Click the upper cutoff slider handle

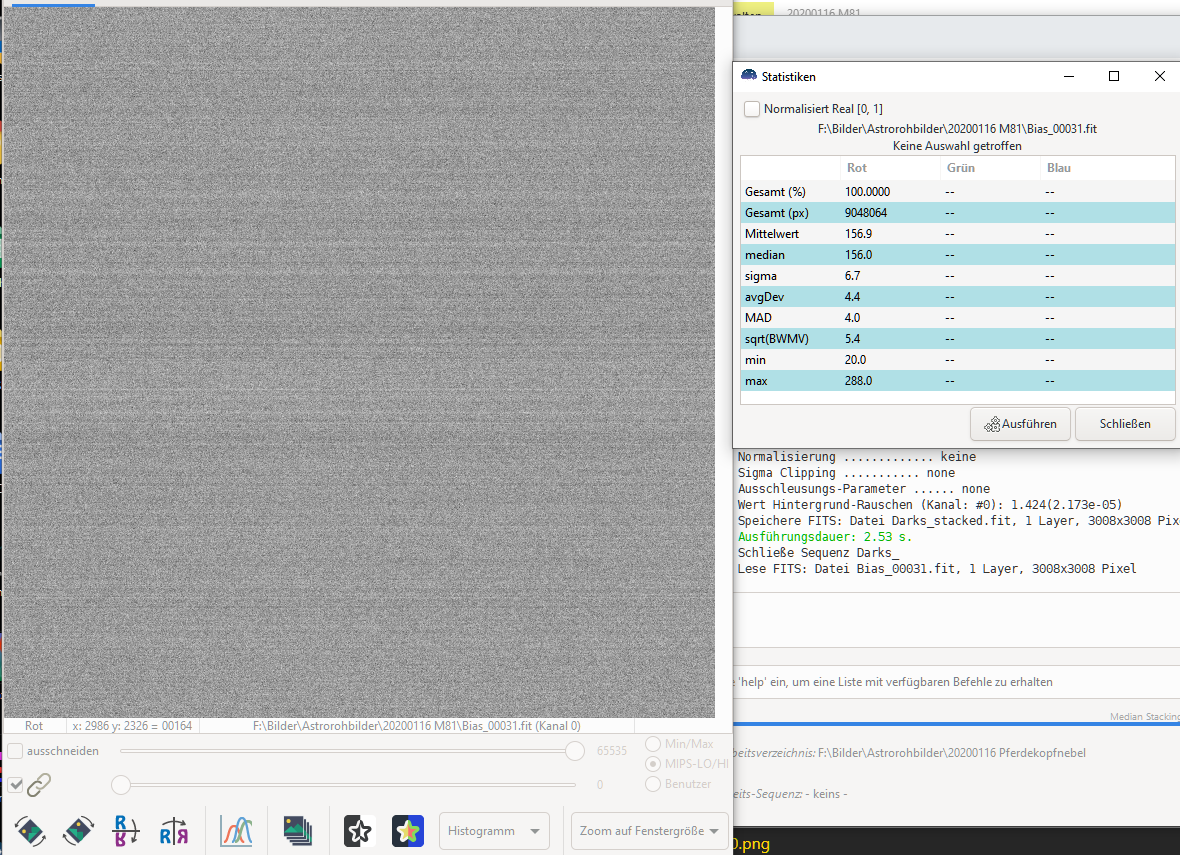click(575, 751)
